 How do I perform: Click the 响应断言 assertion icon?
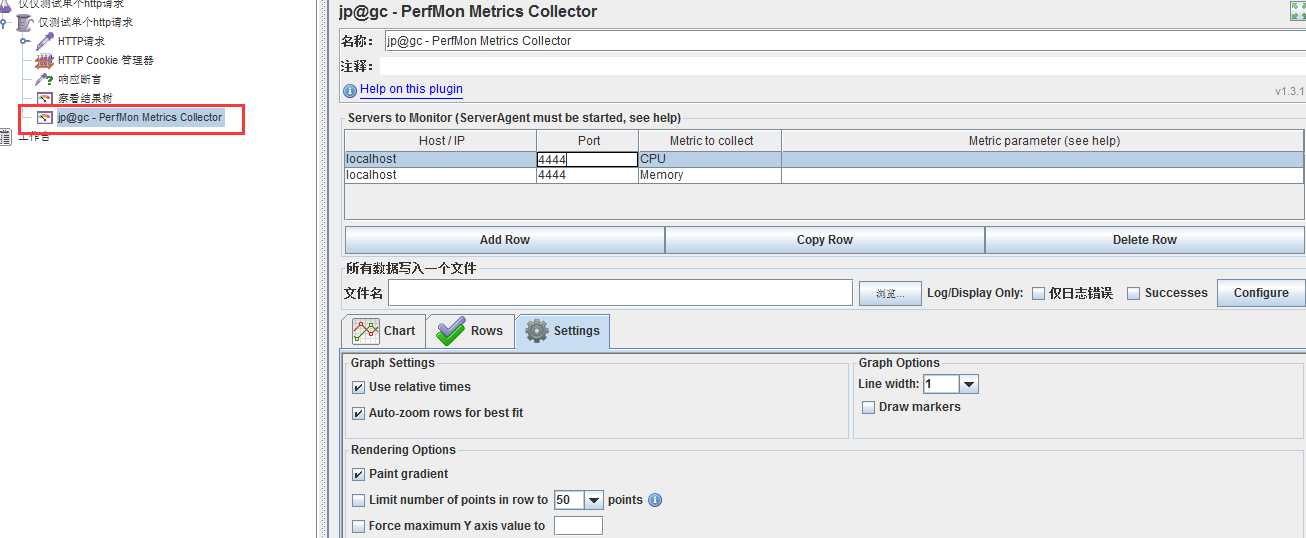tap(45, 79)
